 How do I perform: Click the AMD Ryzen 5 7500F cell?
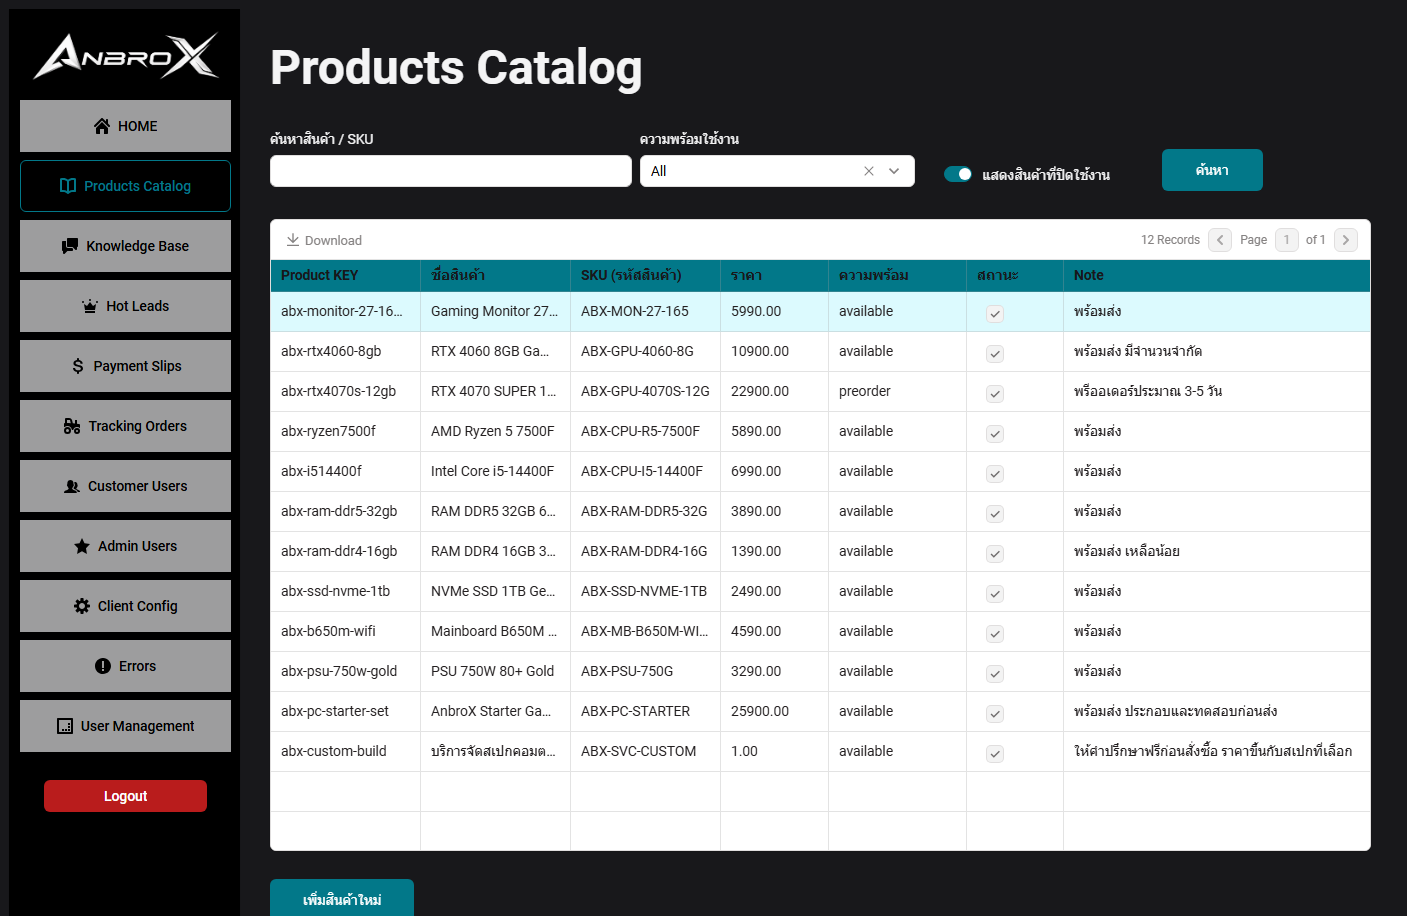coord(495,431)
